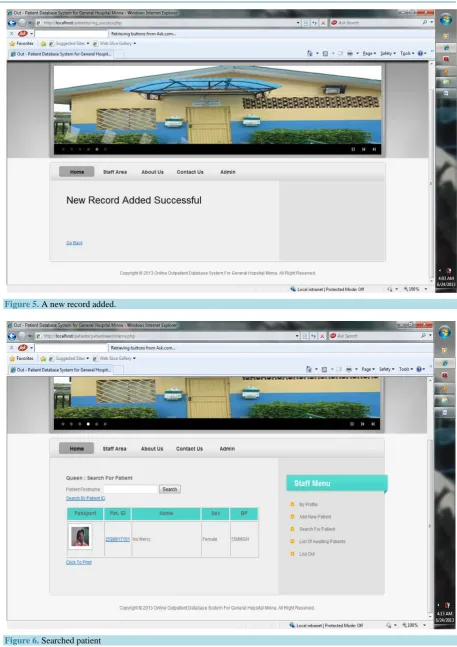Click the bullet icon next to Log Out in Staff Menu
The image size is (457, 647).
click(x=292, y=554)
